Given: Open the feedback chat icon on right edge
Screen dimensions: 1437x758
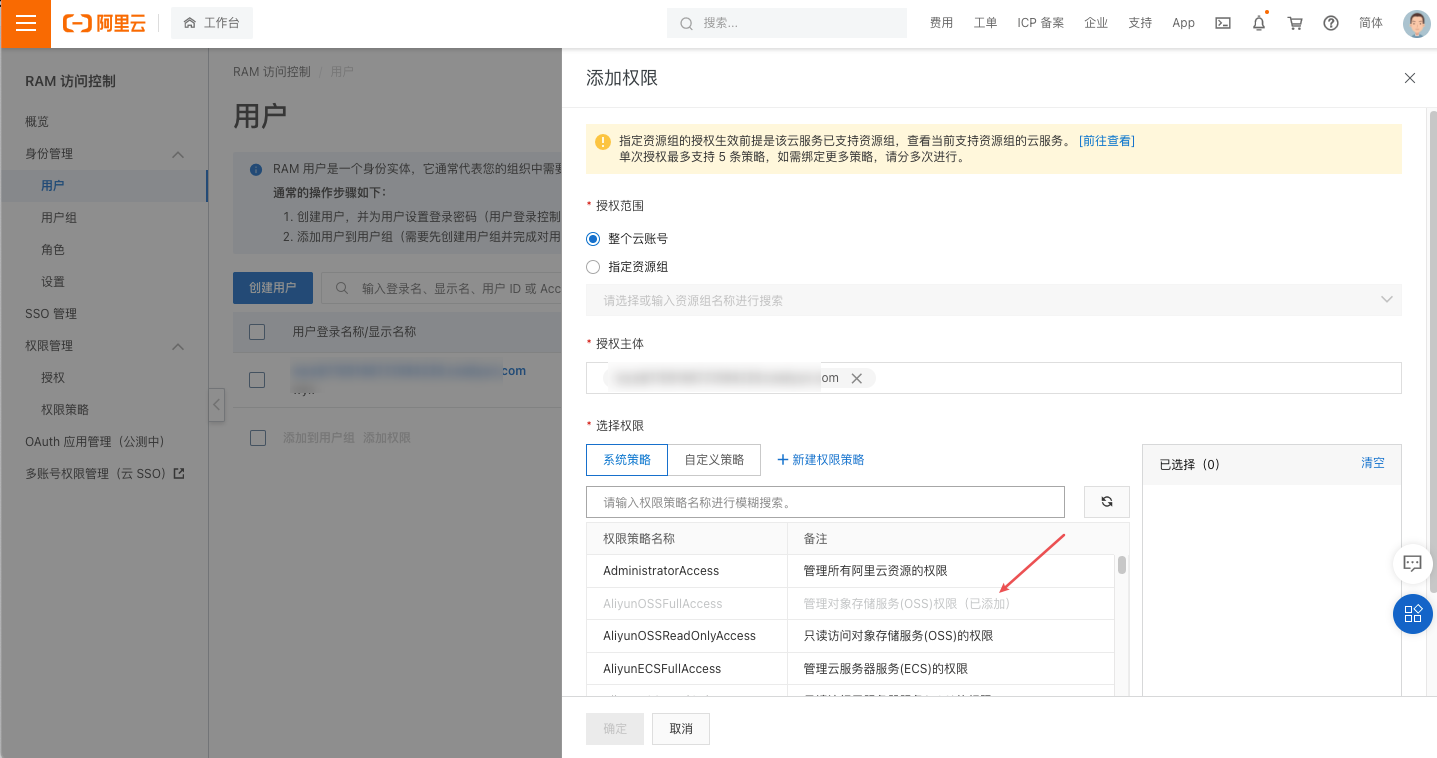Looking at the screenshot, I should (x=1412, y=563).
